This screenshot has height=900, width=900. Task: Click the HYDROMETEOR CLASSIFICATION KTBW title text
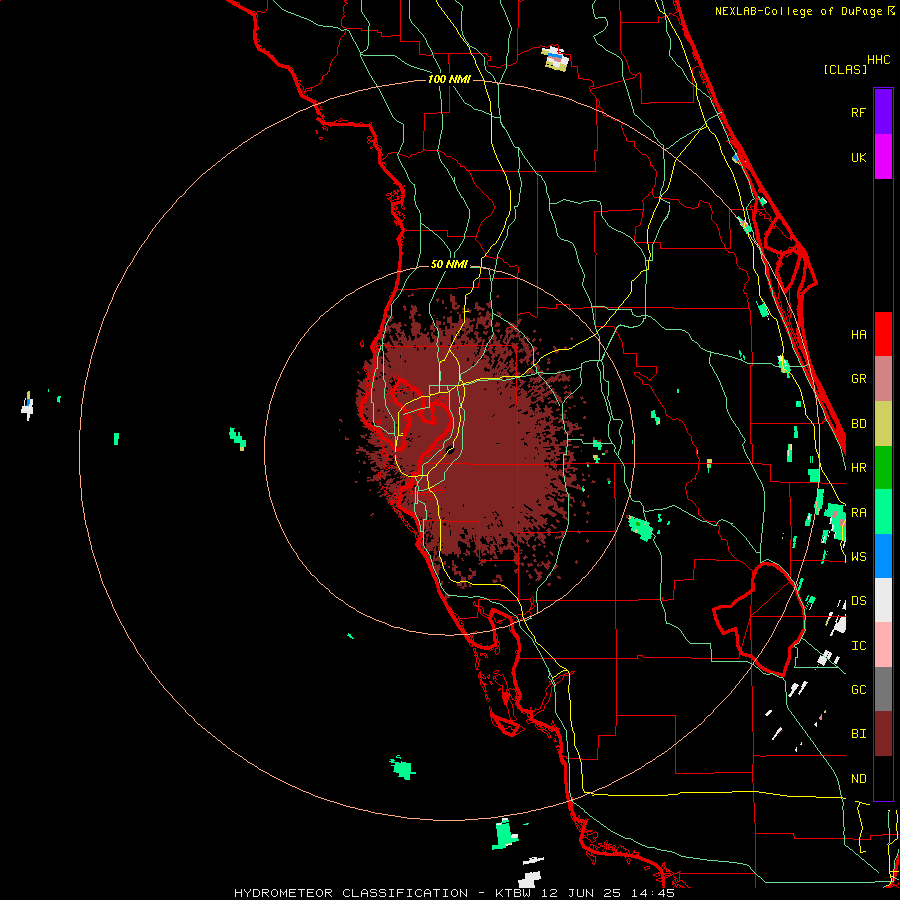click(x=454, y=893)
